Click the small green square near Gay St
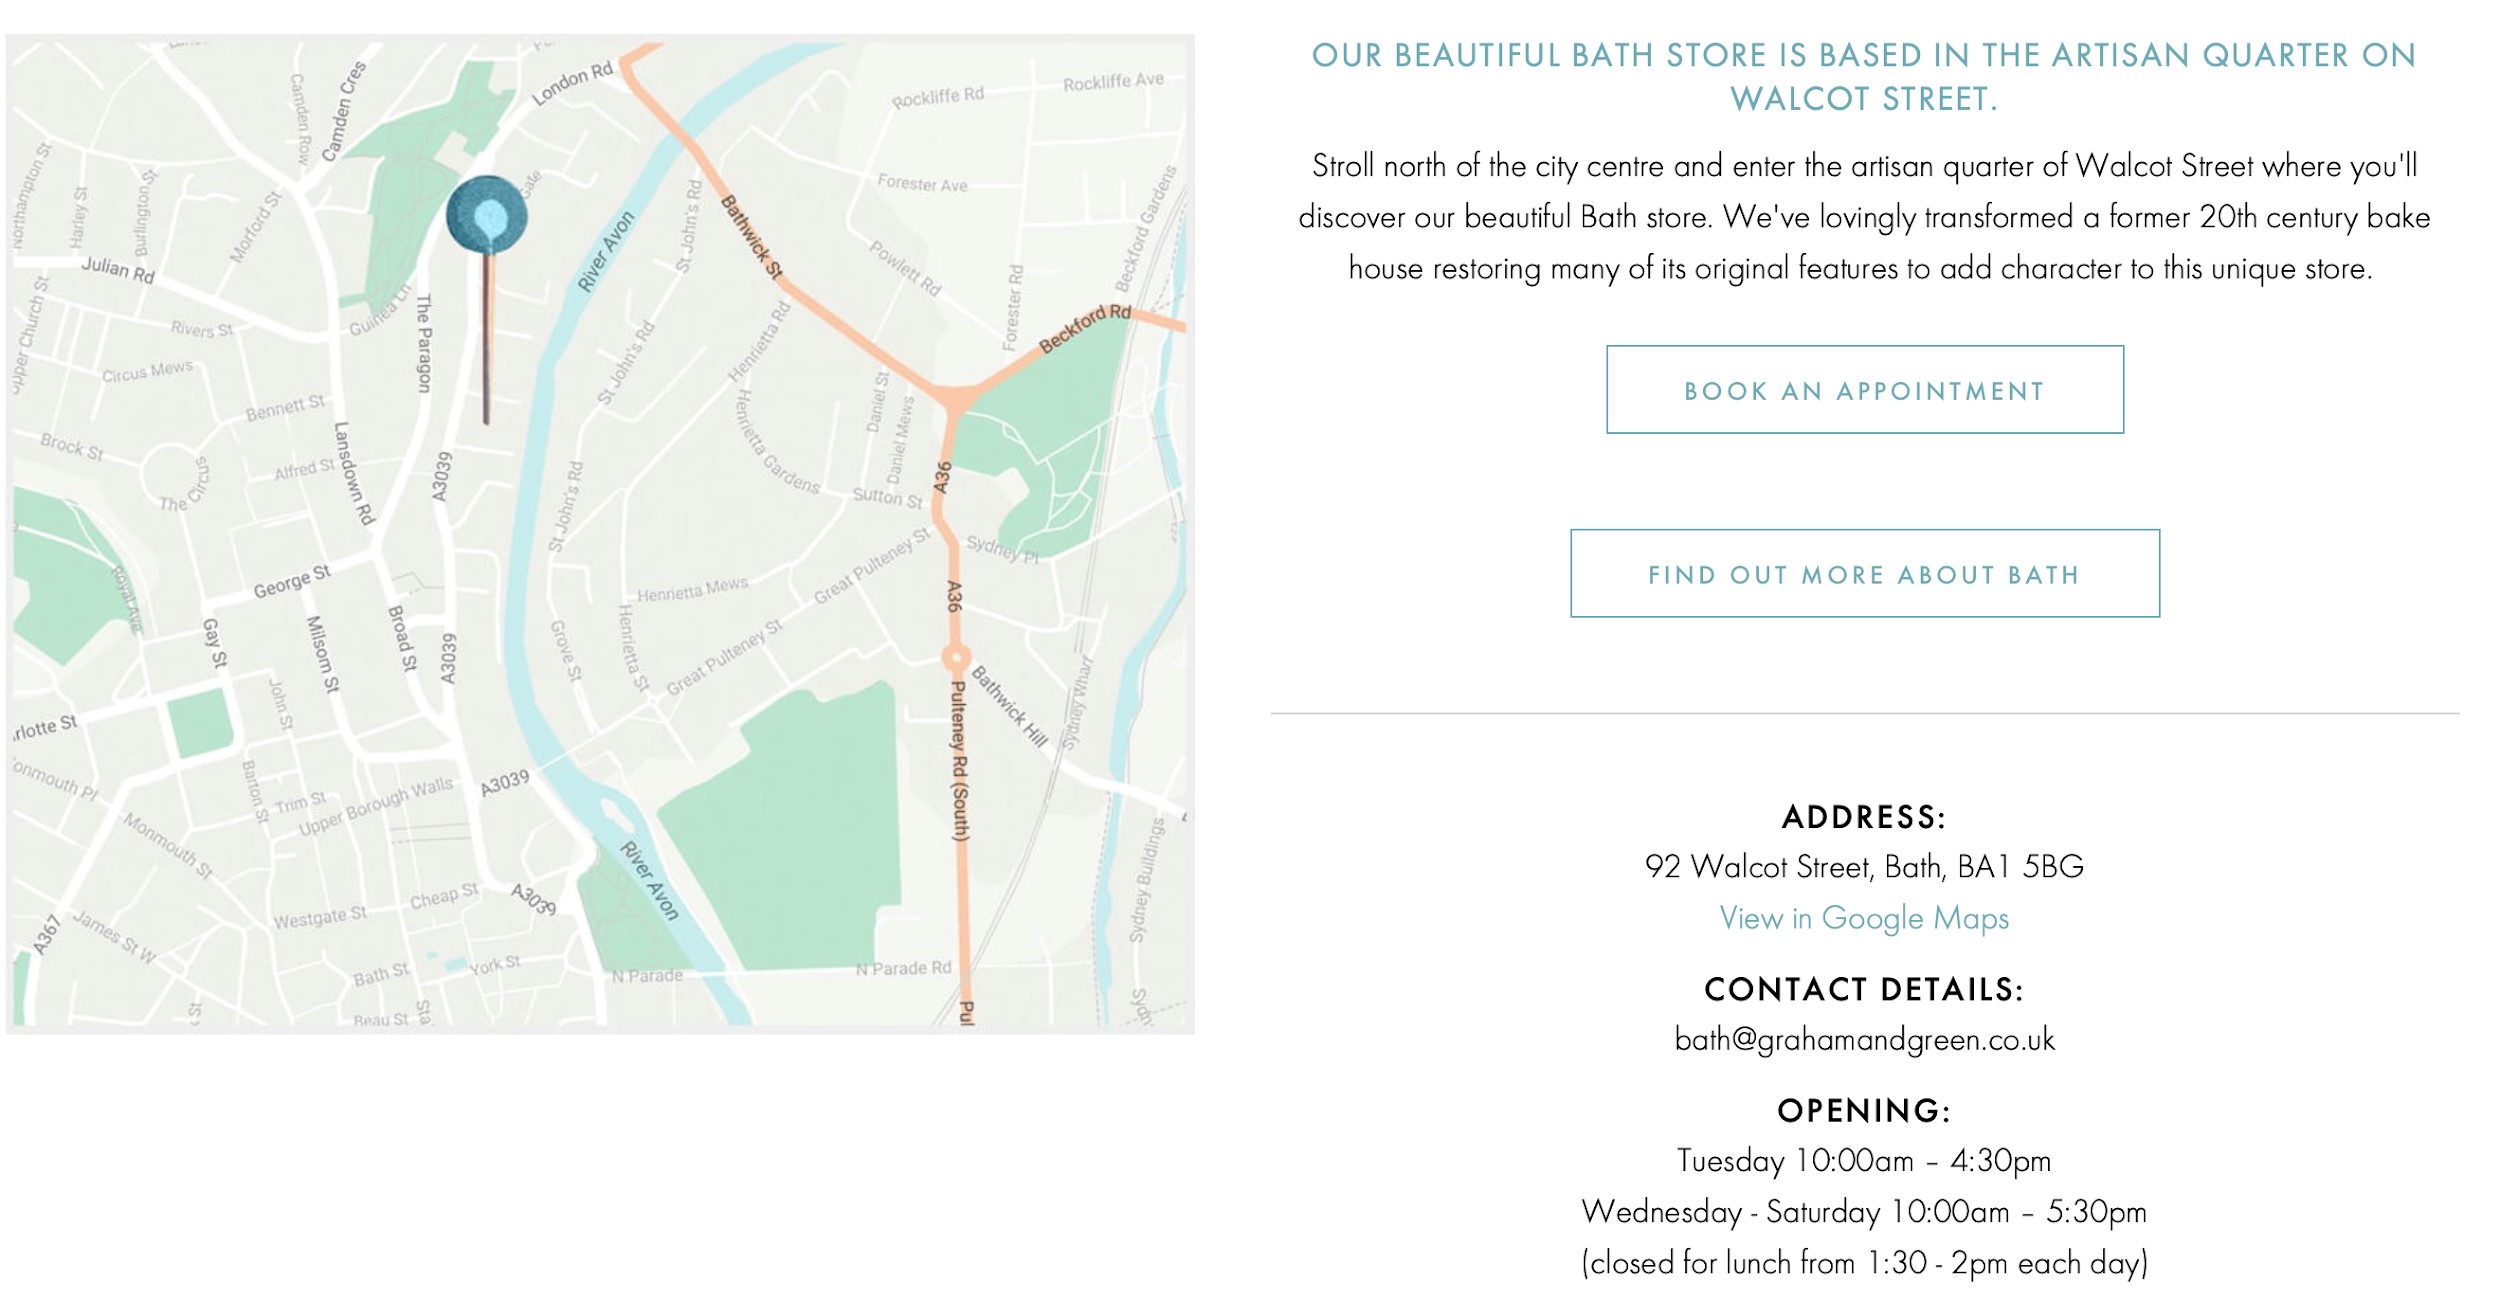This screenshot has width=2500, height=1300. click(200, 724)
